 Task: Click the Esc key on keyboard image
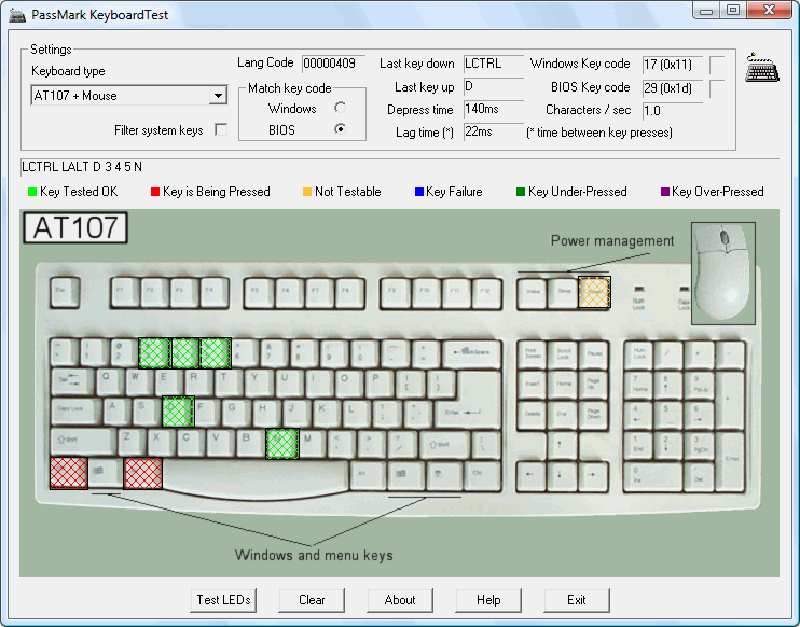pos(65,292)
